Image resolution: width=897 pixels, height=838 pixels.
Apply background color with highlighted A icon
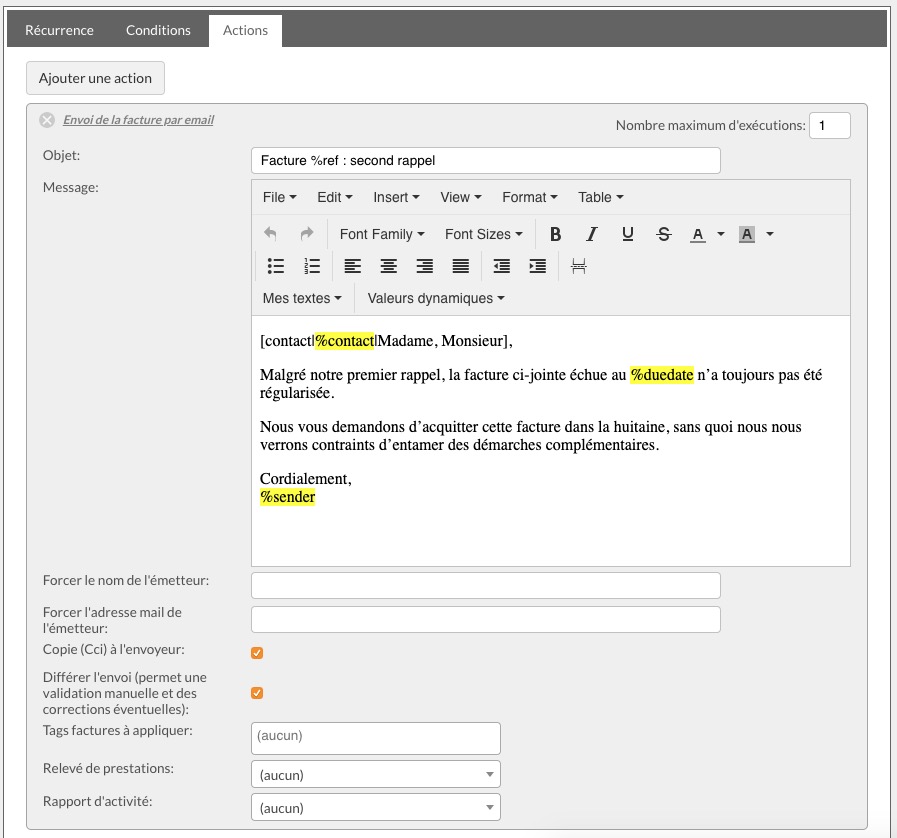[x=747, y=234]
